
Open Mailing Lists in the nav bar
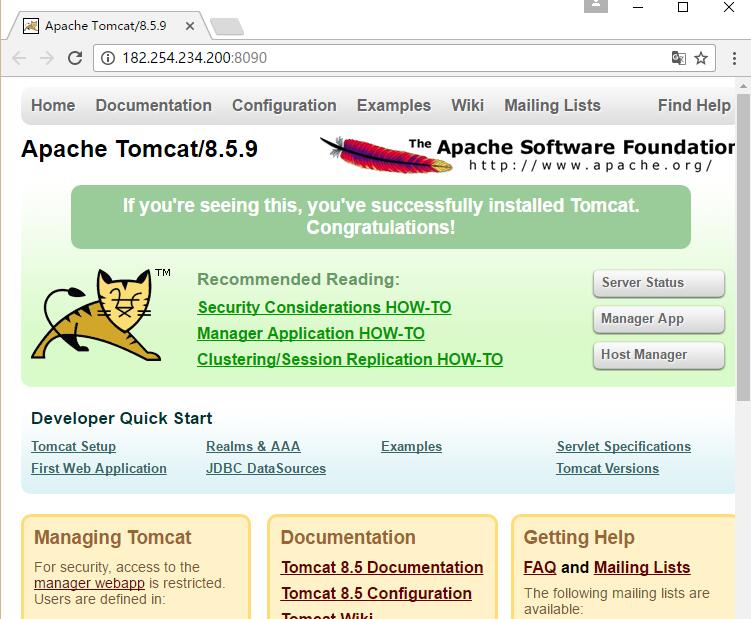coord(552,105)
